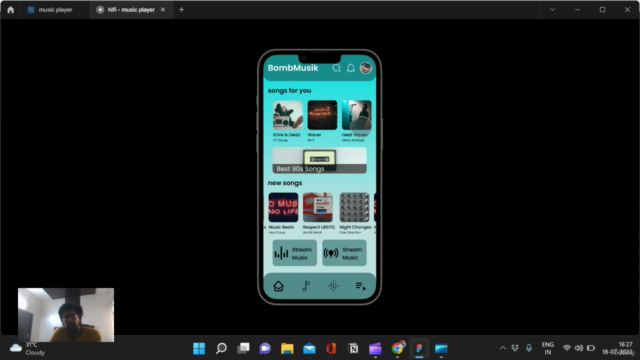Viewport: 640px width, 360px height.
Task: Select the lOVe is DeaD album cover
Action: (x=288, y=115)
